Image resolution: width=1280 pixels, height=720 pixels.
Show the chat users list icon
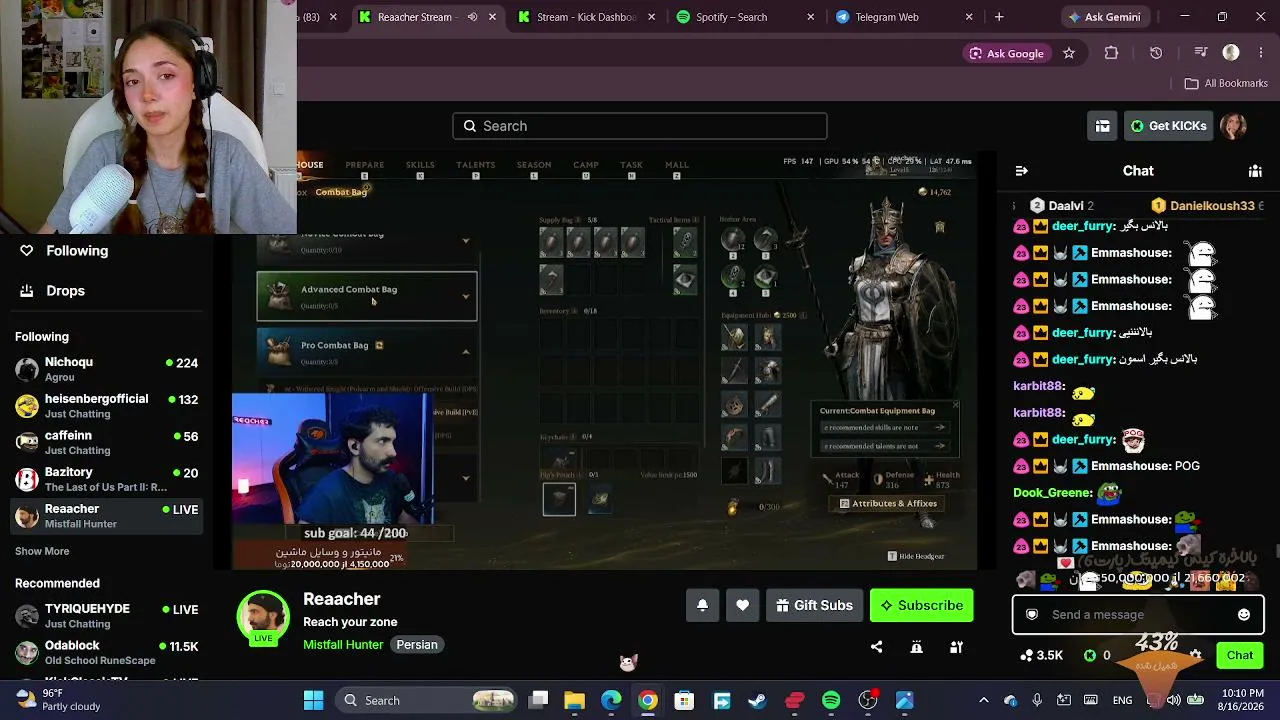coord(1255,171)
